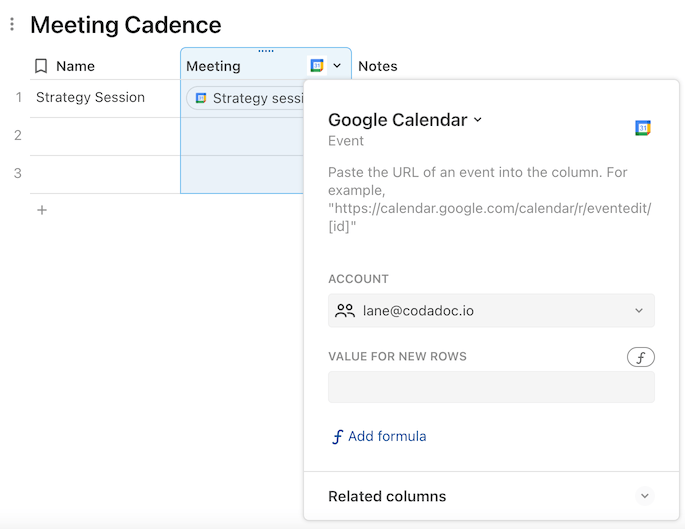Select the empty Meeting cell in row 2

pos(242,136)
